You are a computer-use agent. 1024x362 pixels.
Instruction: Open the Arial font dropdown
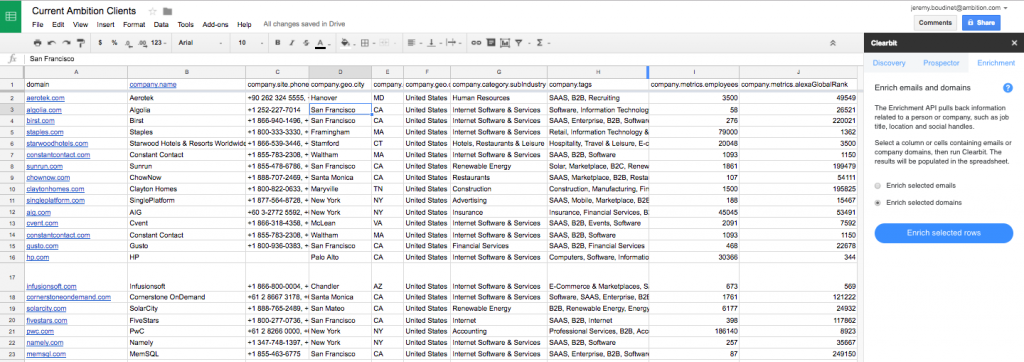tap(201, 43)
